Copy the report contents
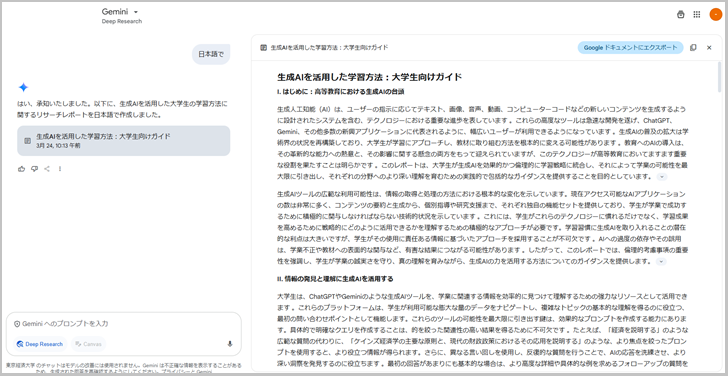The image size is (728, 376). [693, 47]
